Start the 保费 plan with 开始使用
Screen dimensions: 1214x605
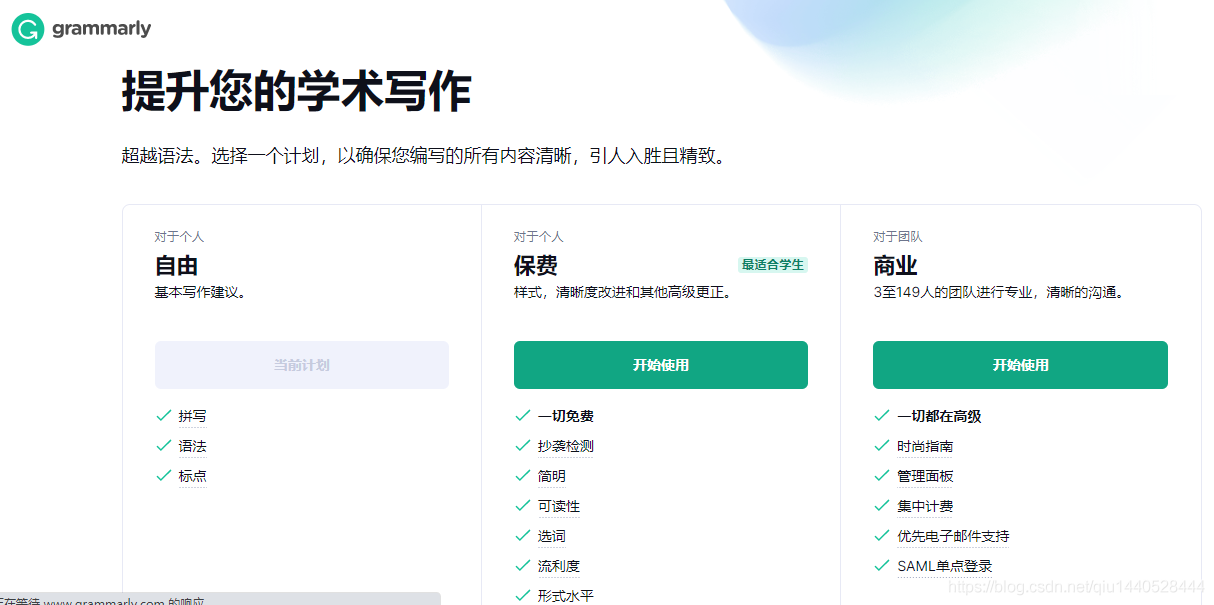tap(661, 365)
